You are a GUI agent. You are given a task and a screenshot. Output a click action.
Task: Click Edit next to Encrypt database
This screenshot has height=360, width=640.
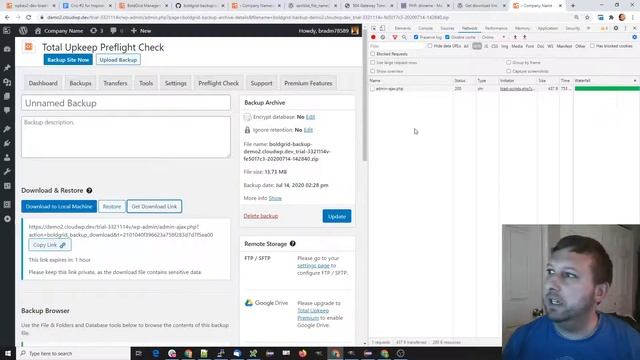pos(310,117)
